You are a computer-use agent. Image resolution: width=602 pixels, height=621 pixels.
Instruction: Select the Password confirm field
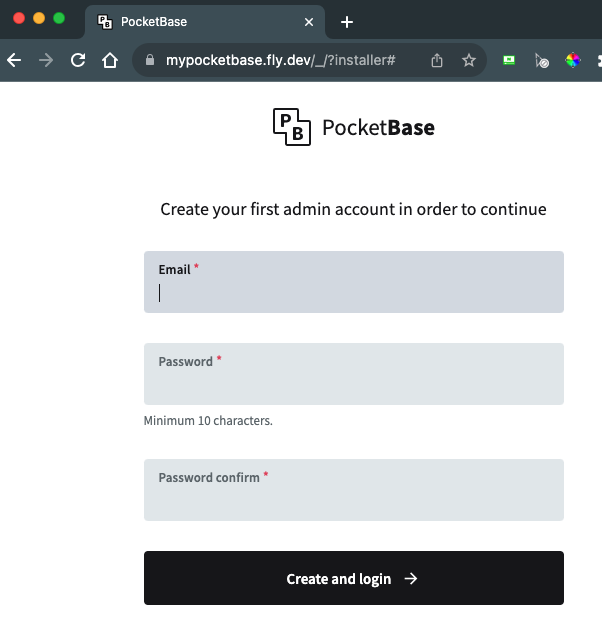[x=354, y=498]
